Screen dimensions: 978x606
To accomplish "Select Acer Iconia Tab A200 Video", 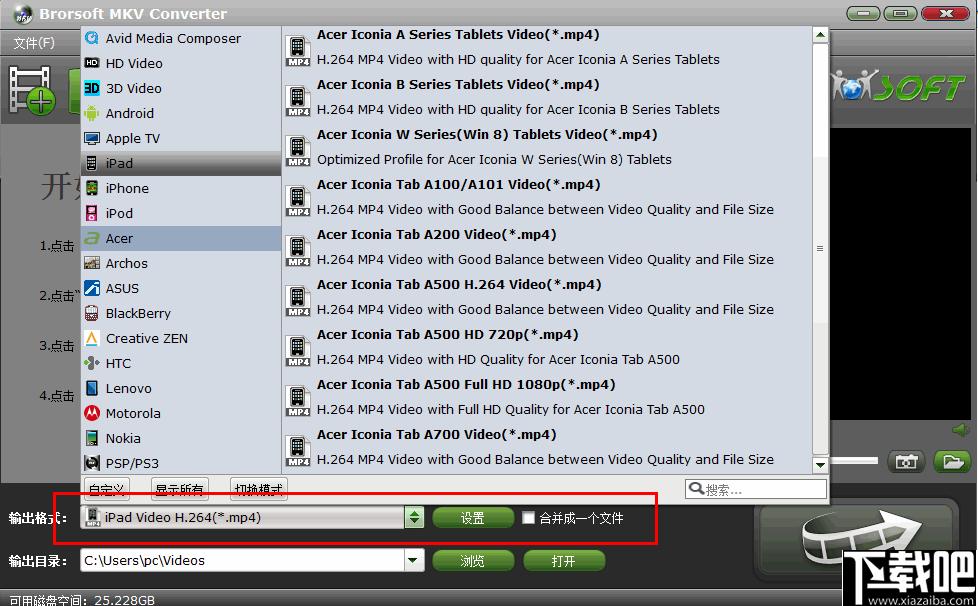I will click(x=548, y=248).
